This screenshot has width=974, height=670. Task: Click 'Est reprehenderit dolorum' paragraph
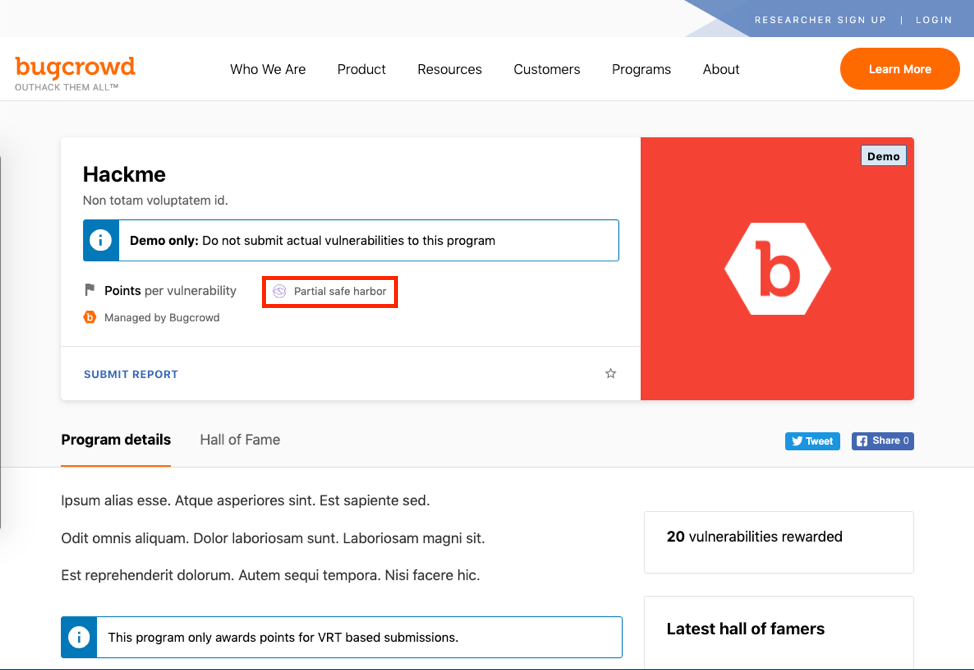270,575
